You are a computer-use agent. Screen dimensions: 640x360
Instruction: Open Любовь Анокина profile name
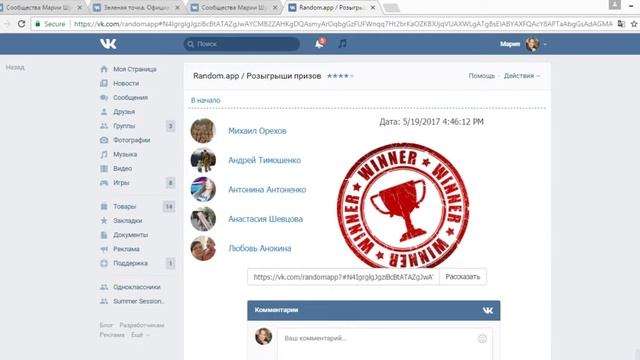click(260, 249)
